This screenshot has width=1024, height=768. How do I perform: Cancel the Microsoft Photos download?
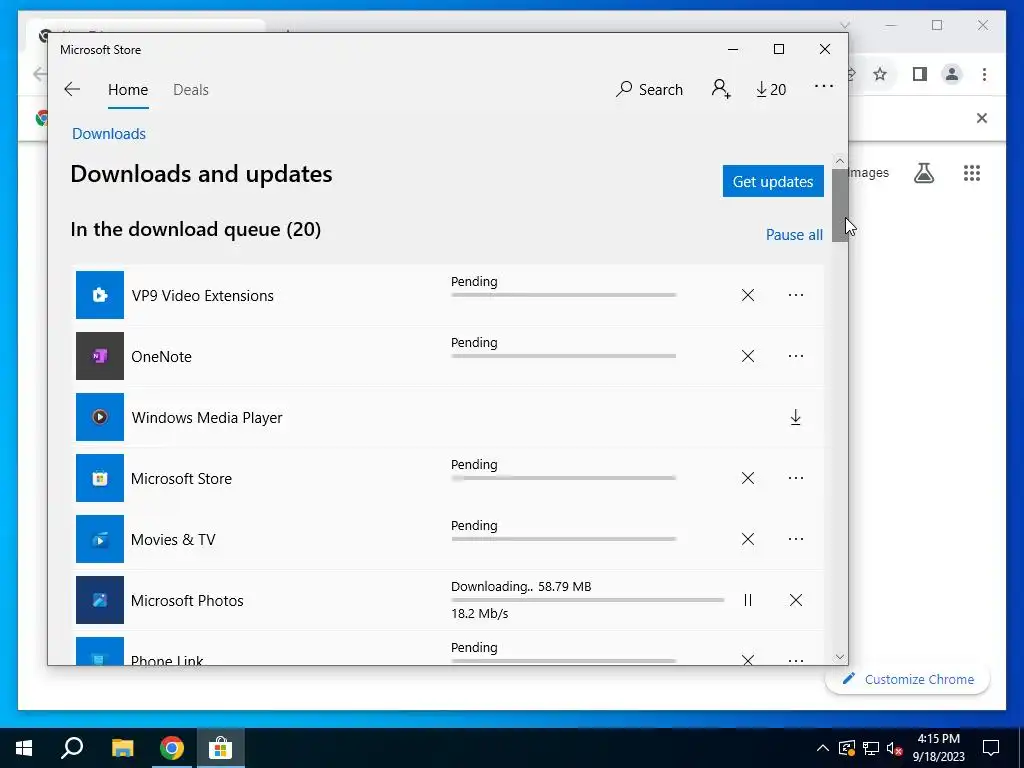tap(795, 600)
